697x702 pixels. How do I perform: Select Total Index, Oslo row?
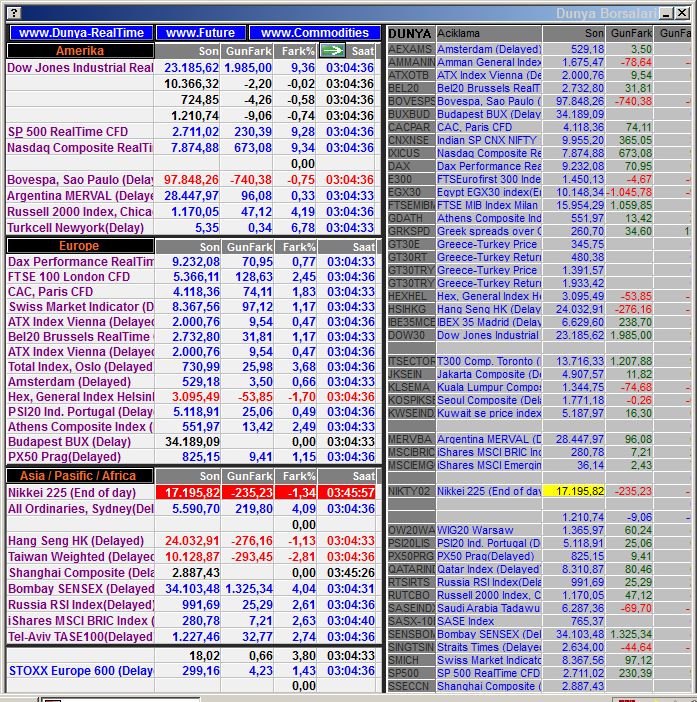coord(192,367)
